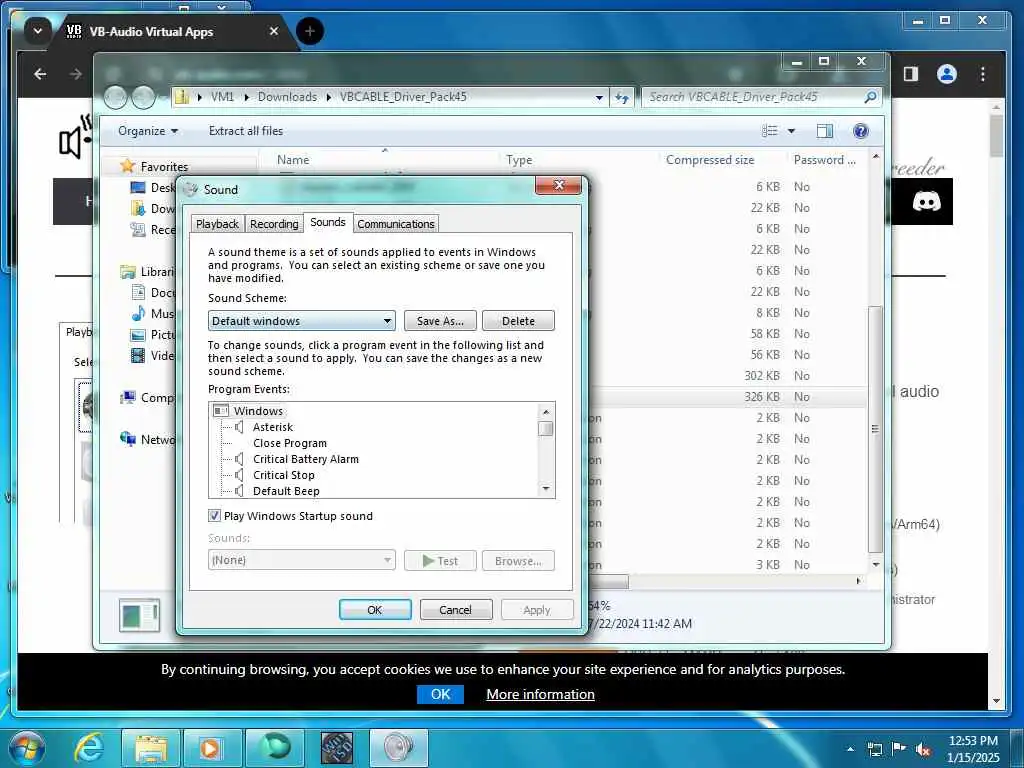Close the Sound dialog window

tap(558, 185)
